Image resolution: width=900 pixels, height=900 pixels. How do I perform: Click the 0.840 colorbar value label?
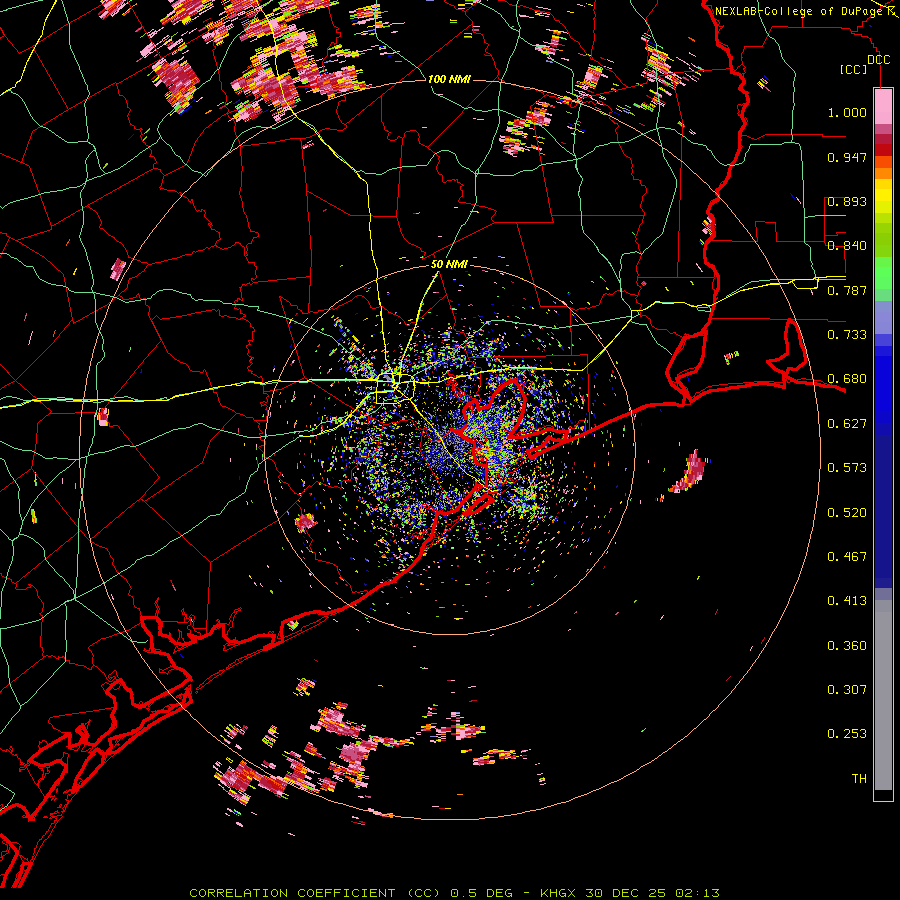click(847, 246)
